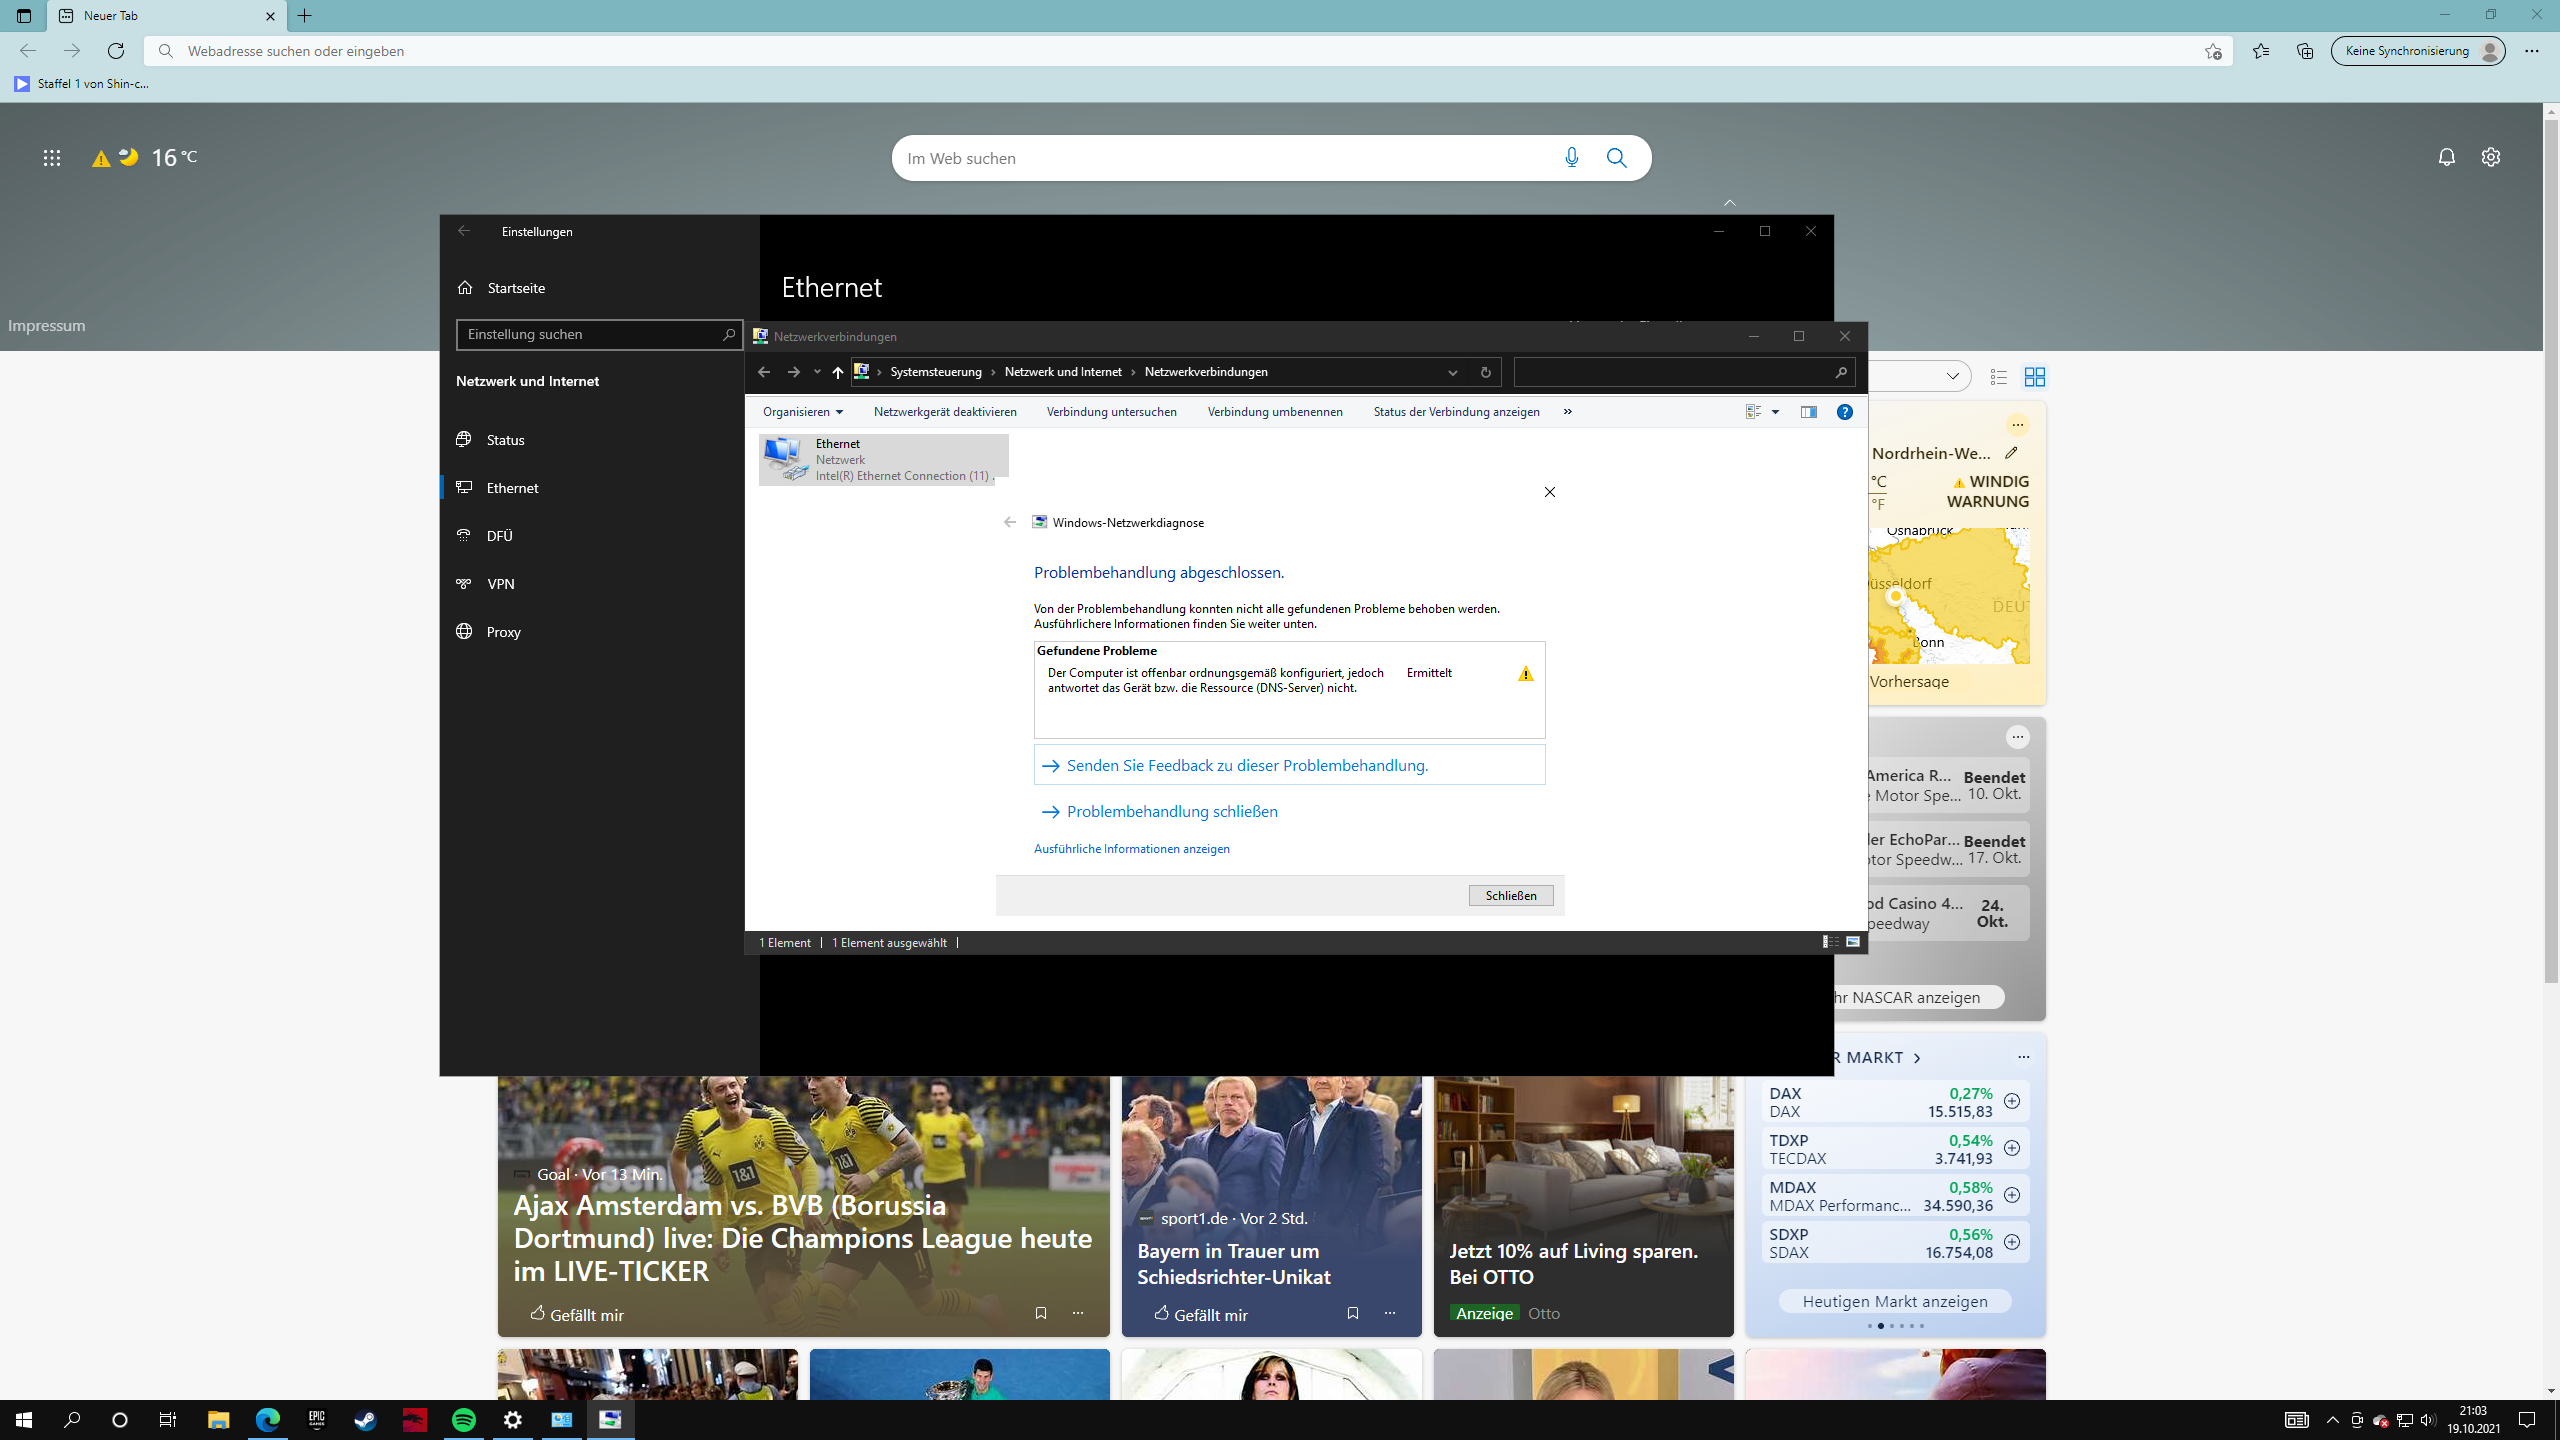
Task: Click the microphone voice search icon
Action: (1571, 158)
